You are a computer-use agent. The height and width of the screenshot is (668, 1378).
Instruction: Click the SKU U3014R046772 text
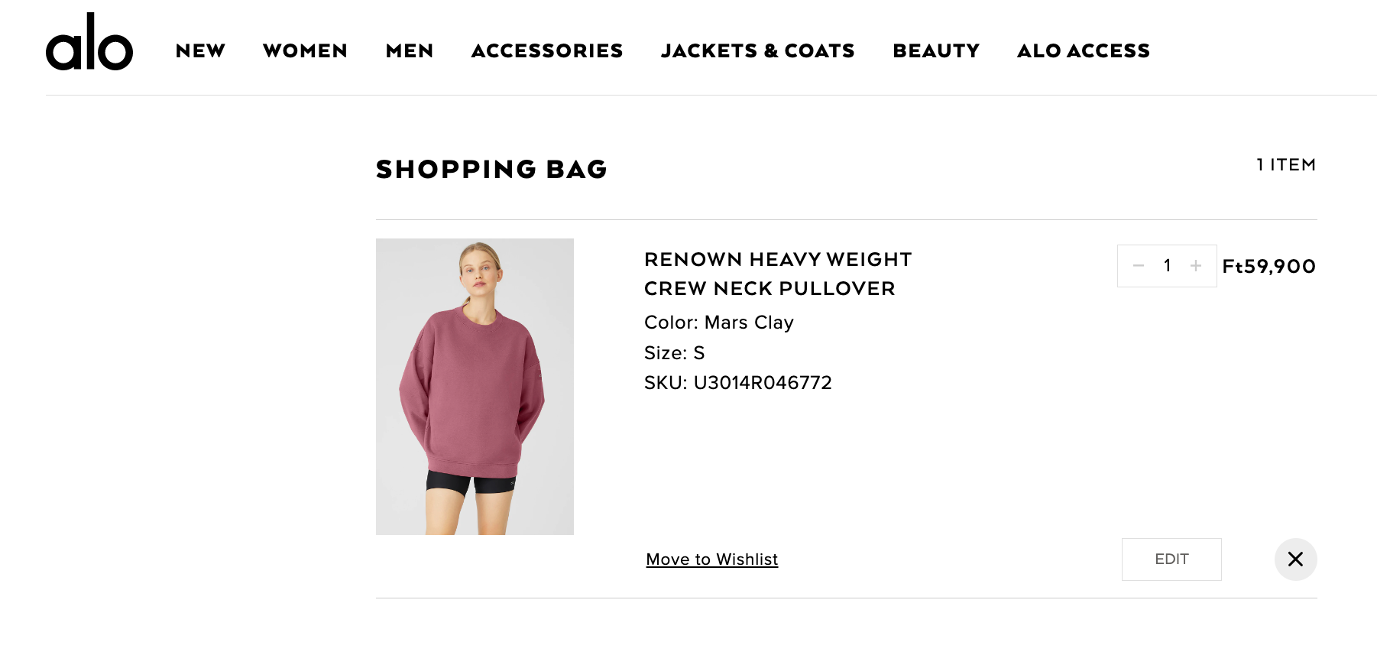[x=738, y=383]
